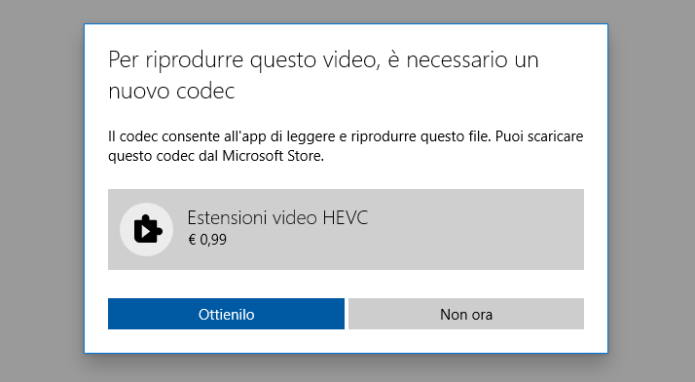Click the word "Per" in the title

tap(124, 60)
